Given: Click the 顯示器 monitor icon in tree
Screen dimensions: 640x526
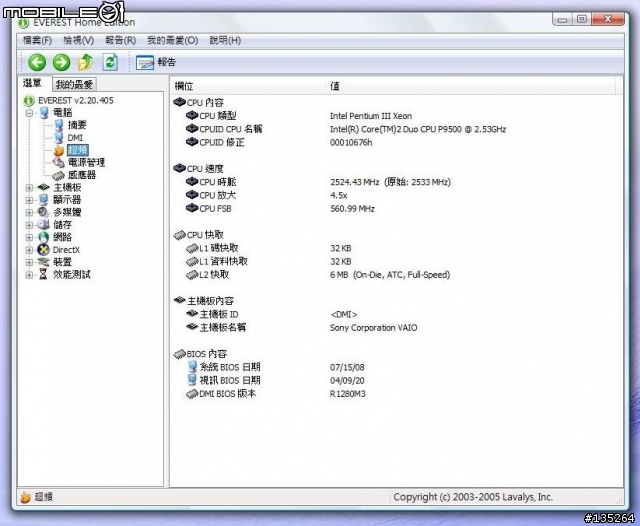Looking at the screenshot, I should pyautogui.click(x=44, y=200).
